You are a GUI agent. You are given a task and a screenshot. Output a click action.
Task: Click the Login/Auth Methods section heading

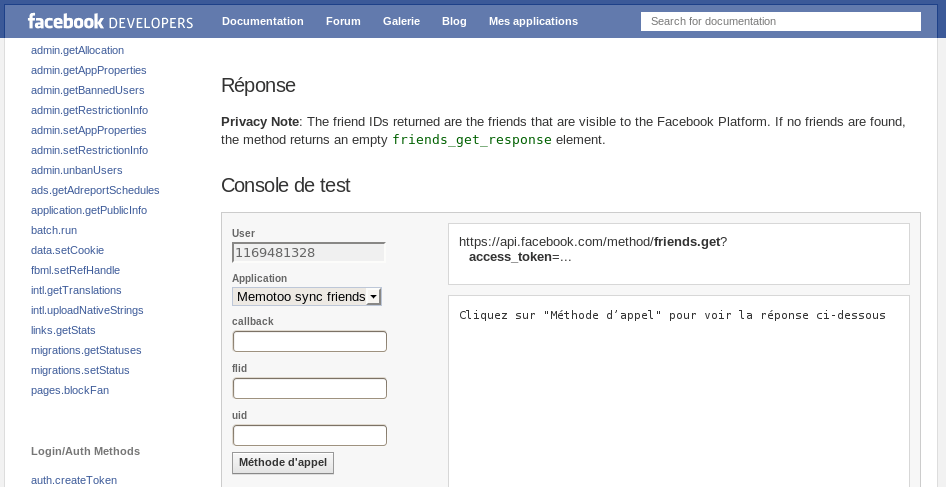pos(86,450)
